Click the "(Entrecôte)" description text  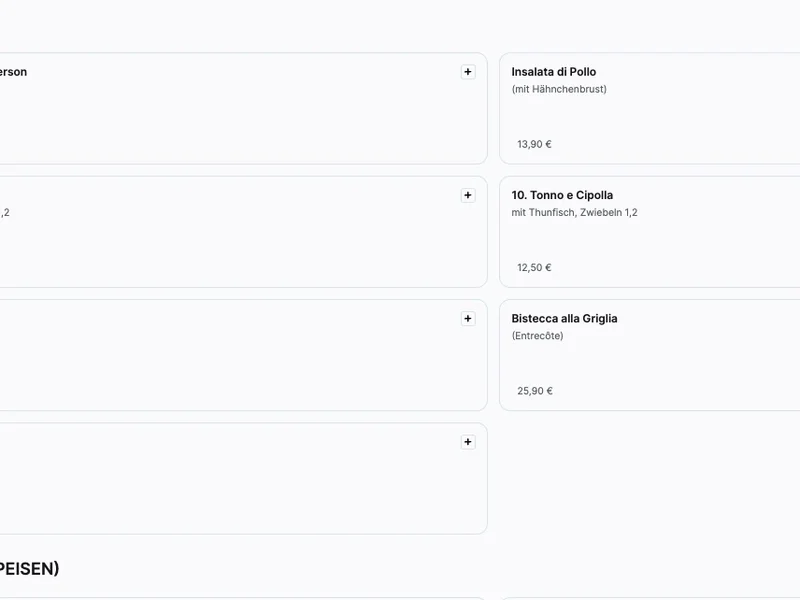537,336
